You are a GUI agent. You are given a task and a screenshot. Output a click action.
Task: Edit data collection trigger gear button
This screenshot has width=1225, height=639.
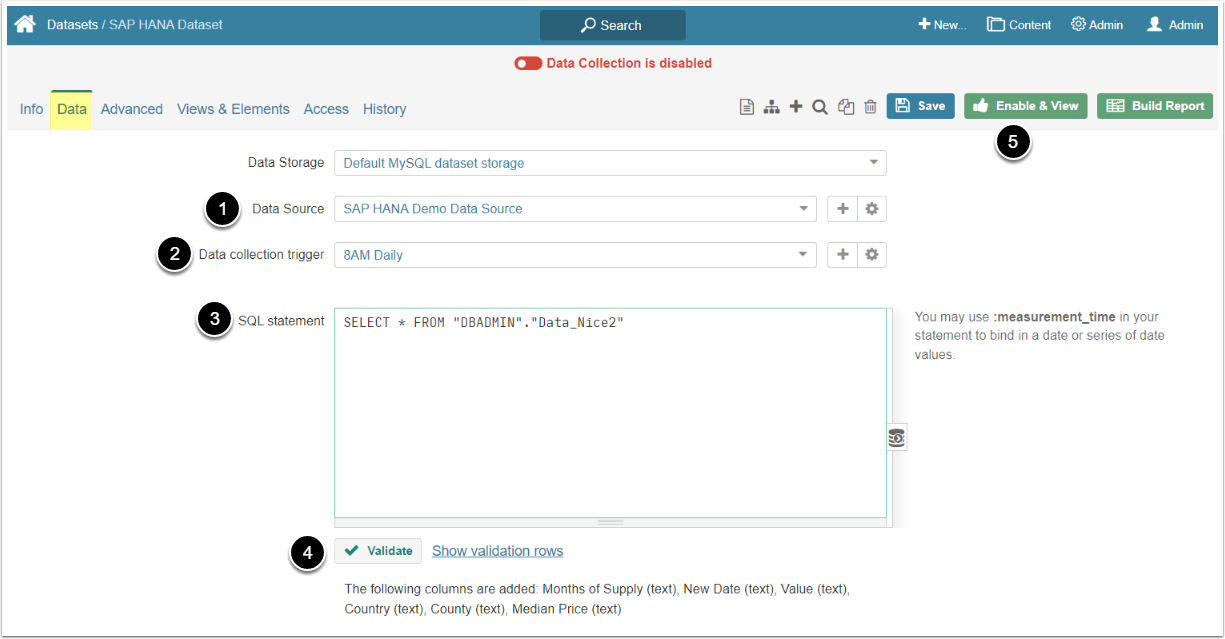[872, 255]
